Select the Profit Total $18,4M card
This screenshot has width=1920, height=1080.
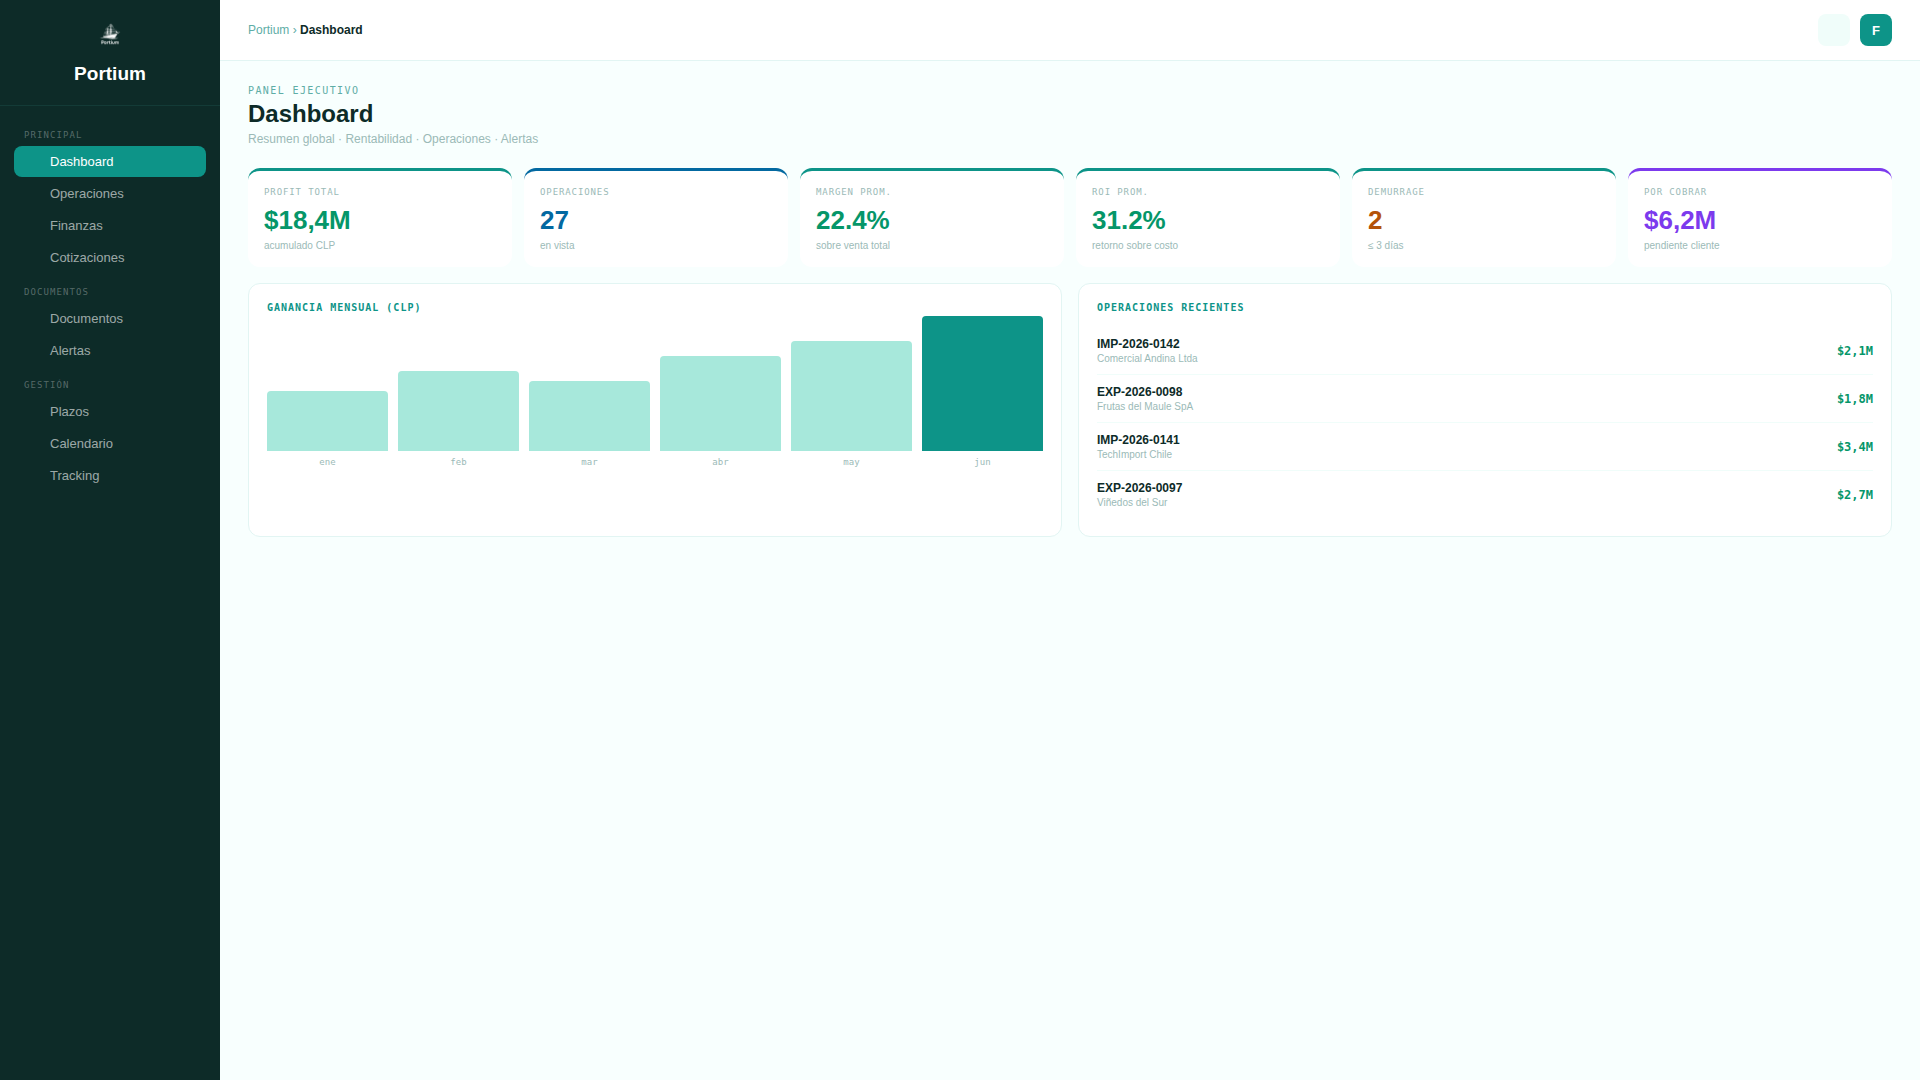pyautogui.click(x=380, y=217)
